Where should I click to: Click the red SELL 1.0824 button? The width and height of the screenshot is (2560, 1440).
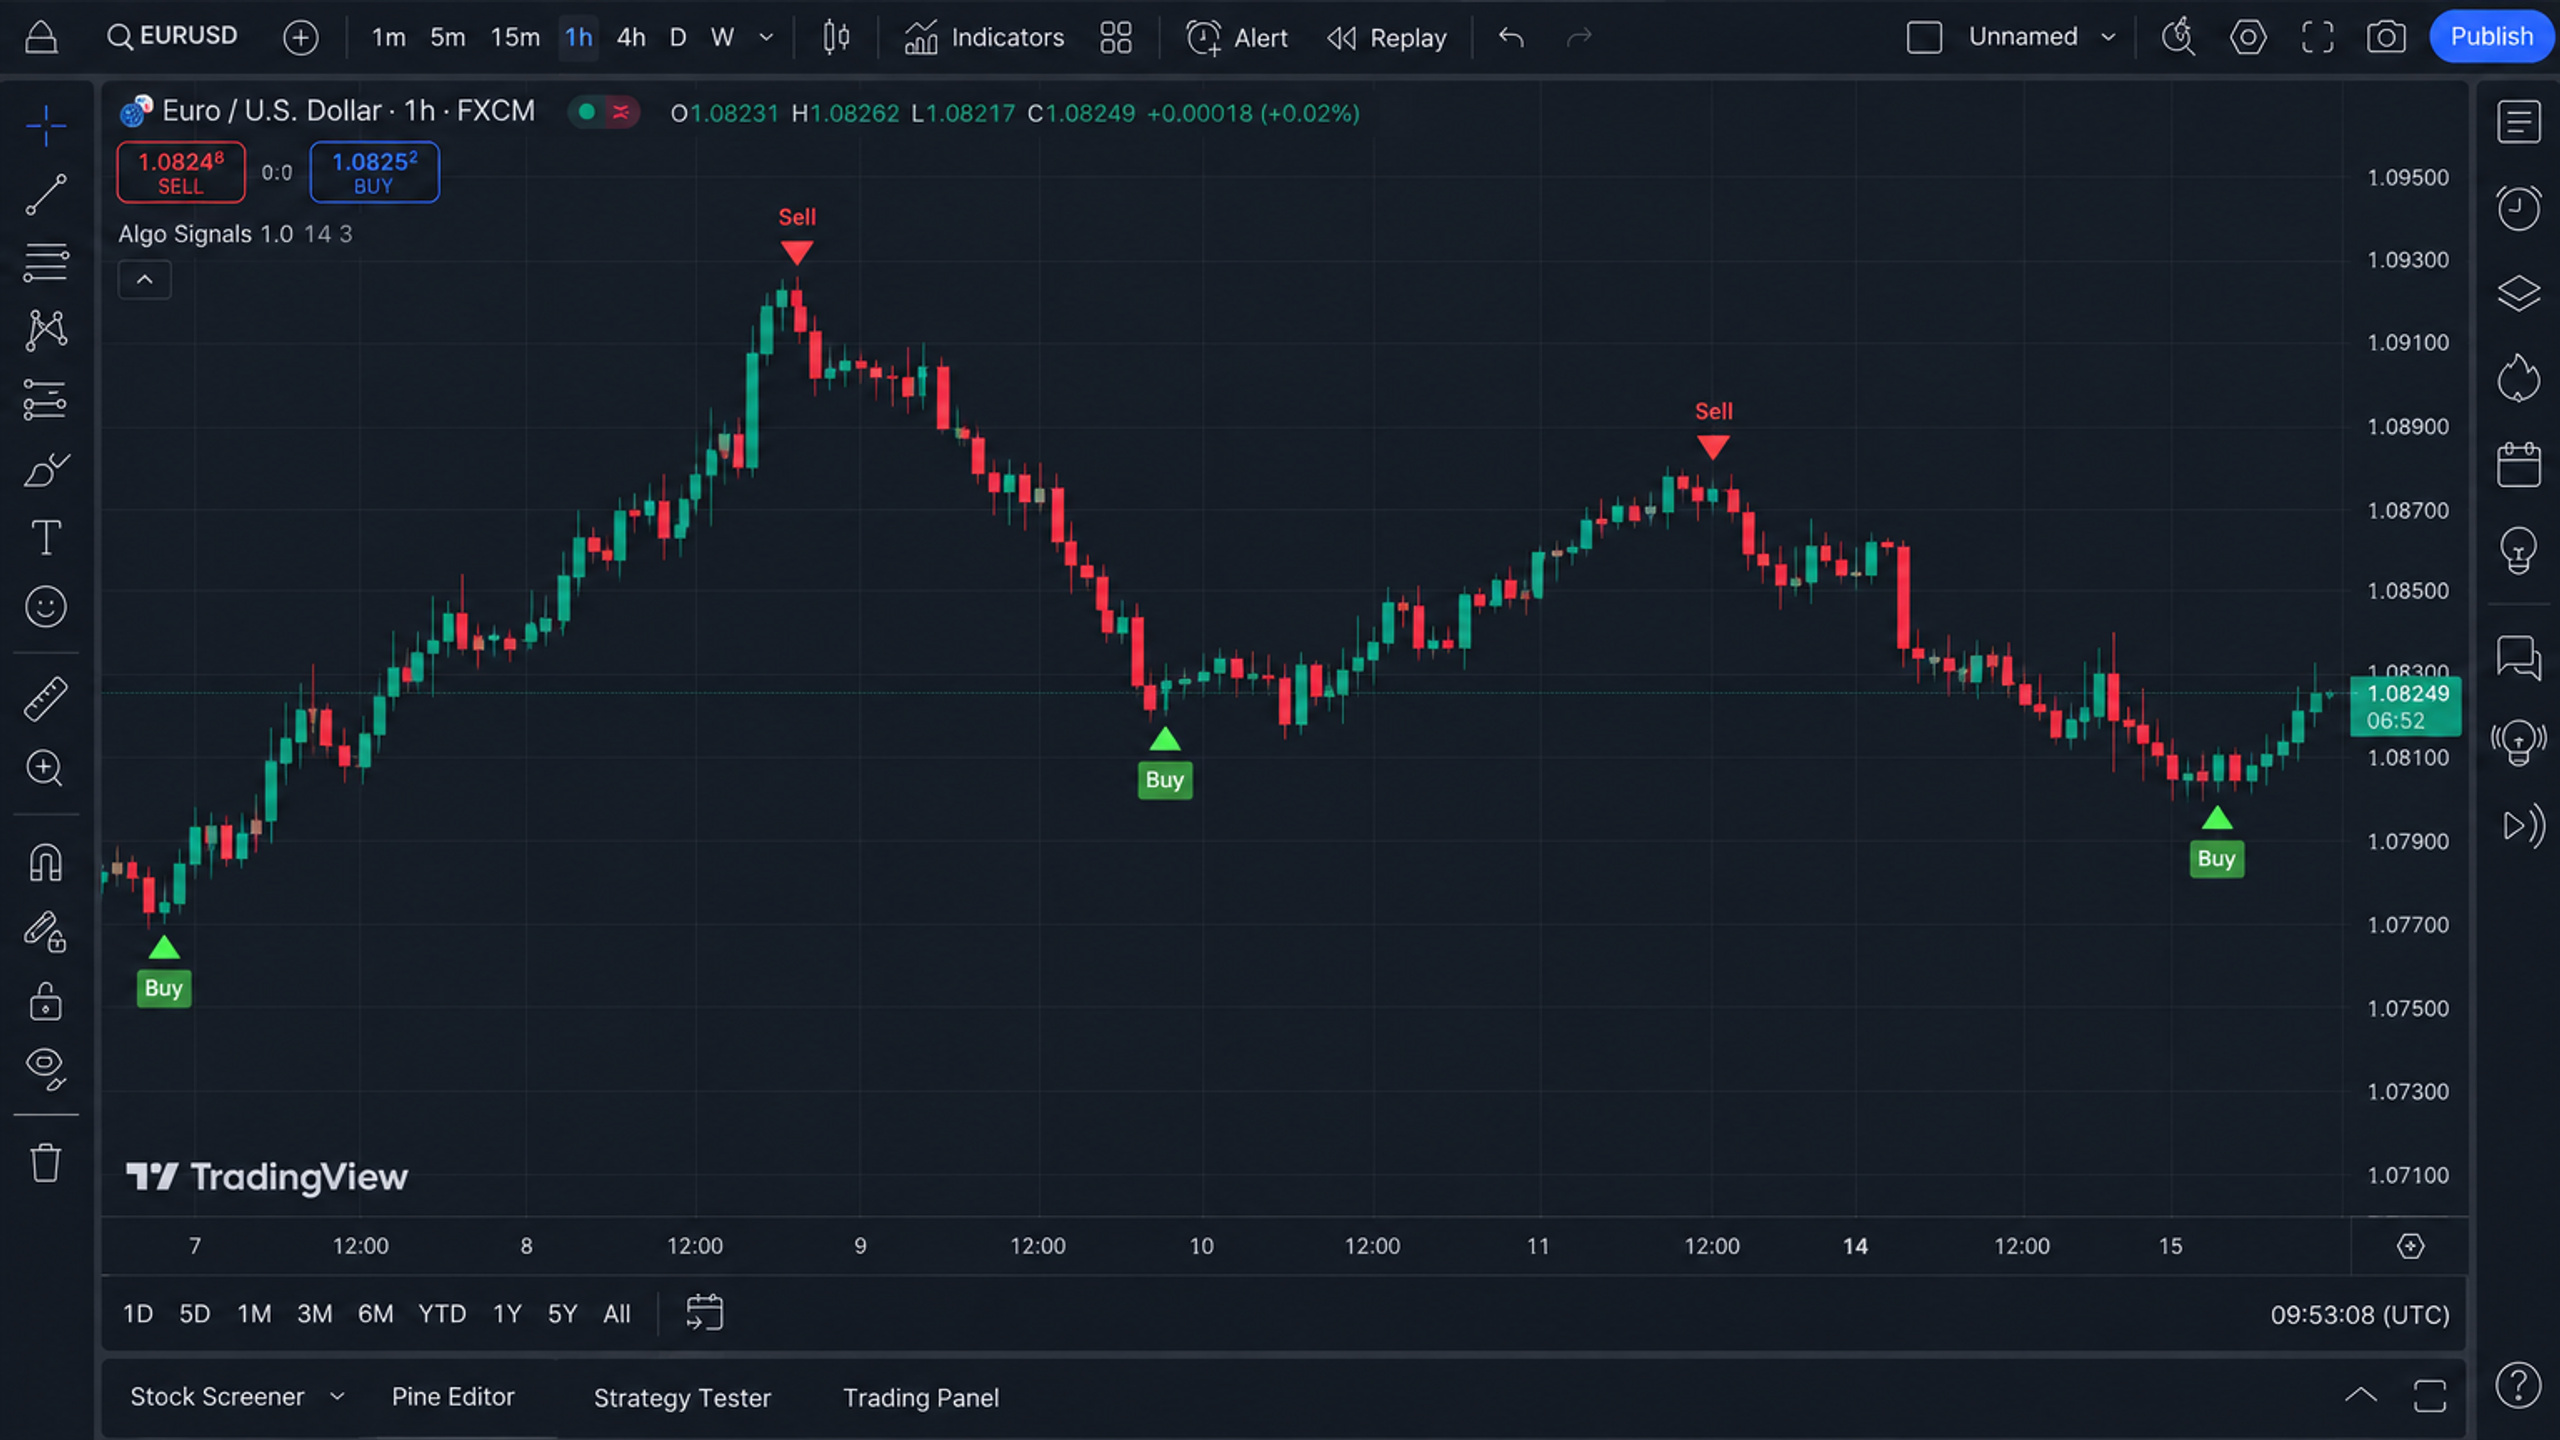pos(181,172)
